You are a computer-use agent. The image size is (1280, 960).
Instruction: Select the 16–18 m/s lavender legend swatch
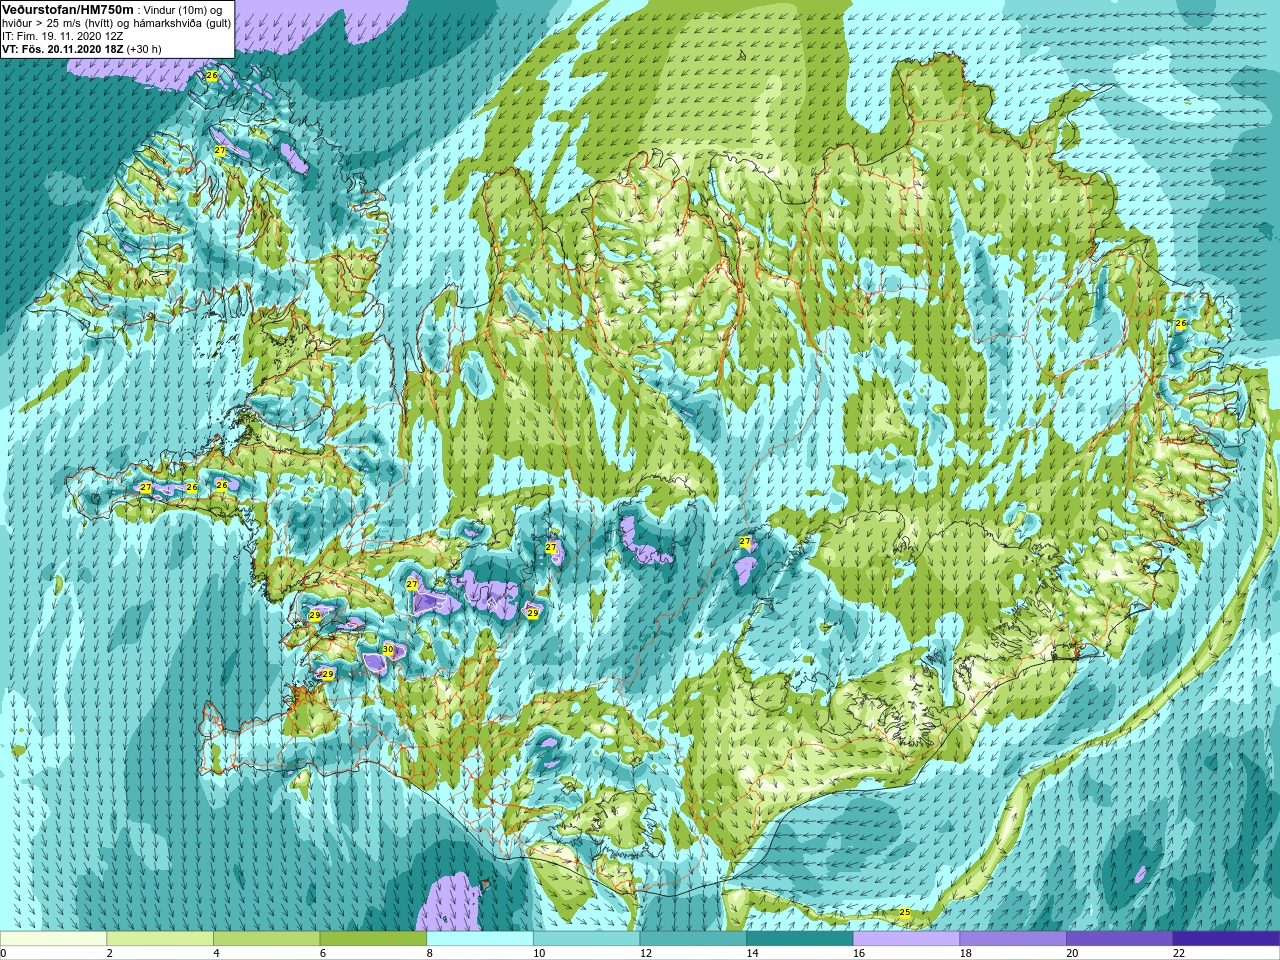tap(906, 939)
